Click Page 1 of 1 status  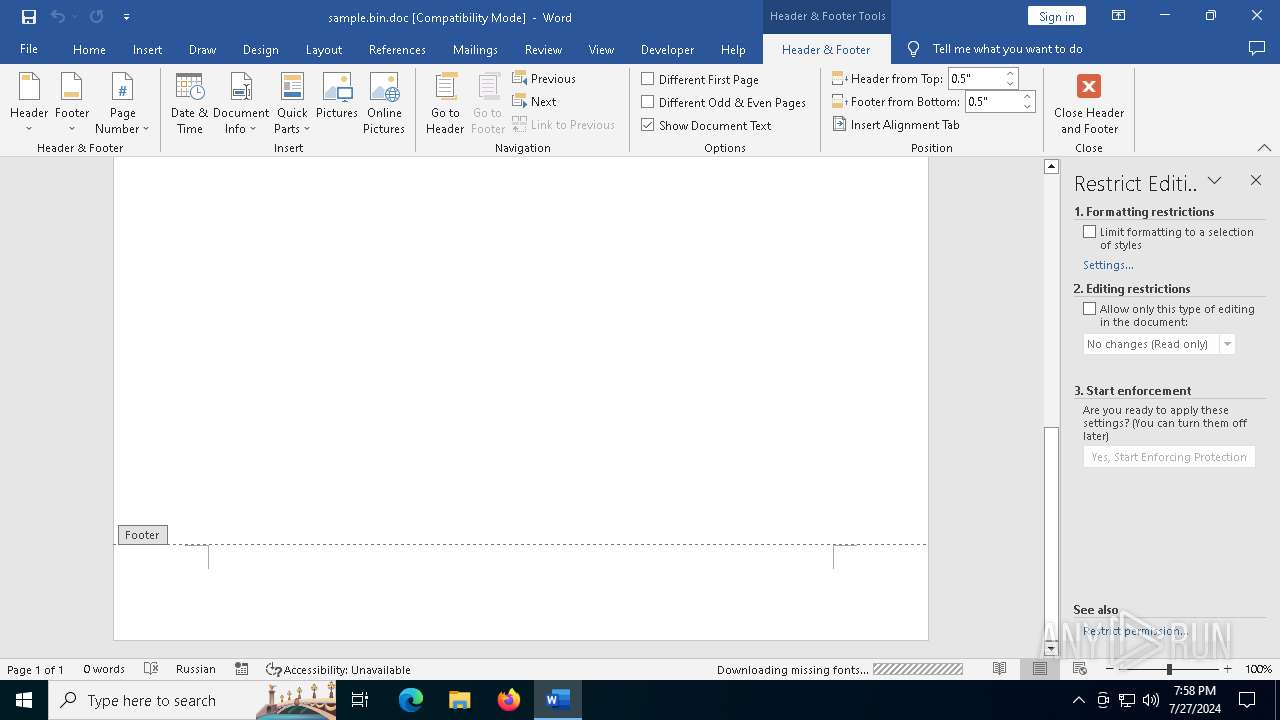click(x=35, y=669)
